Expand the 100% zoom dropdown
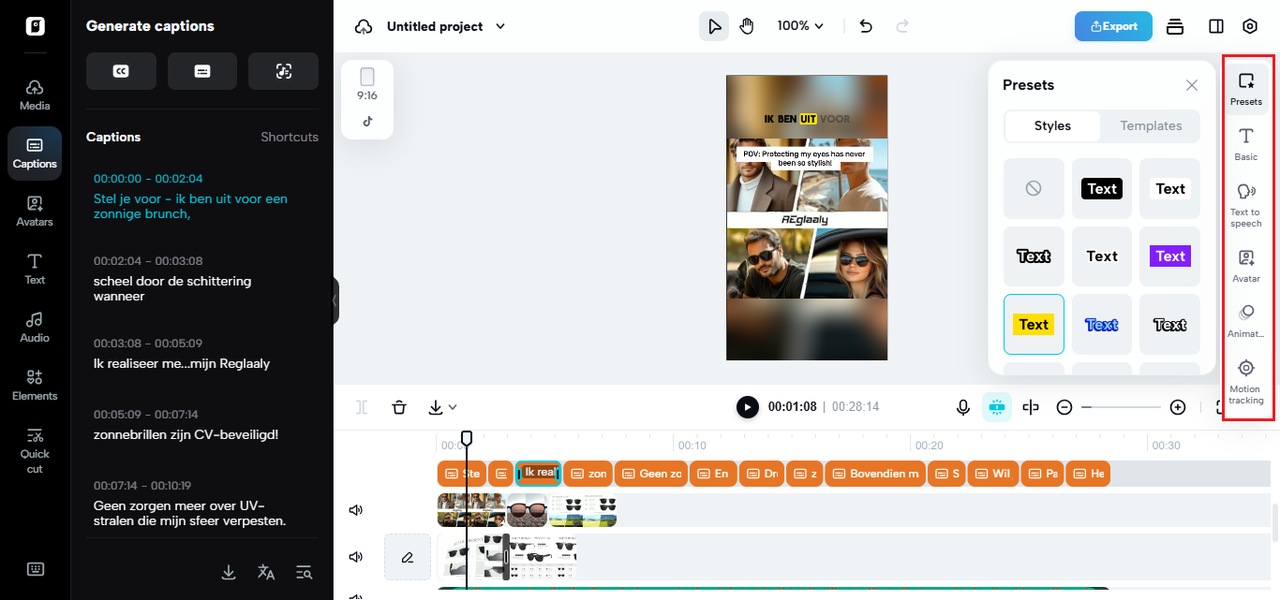The width and height of the screenshot is (1280, 600). [801, 26]
